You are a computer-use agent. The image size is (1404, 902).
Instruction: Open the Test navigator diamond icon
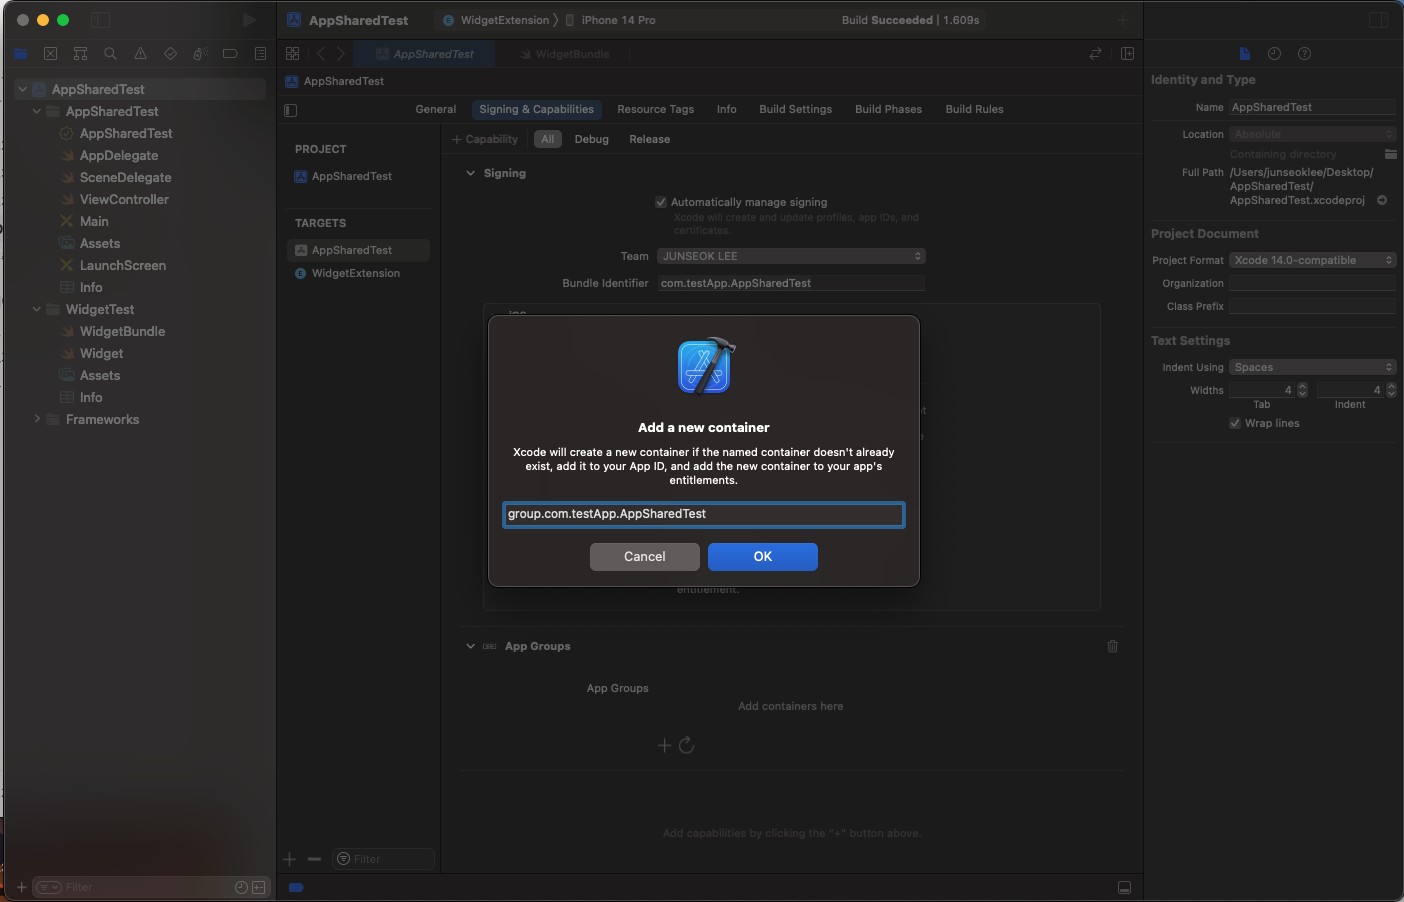coord(170,54)
